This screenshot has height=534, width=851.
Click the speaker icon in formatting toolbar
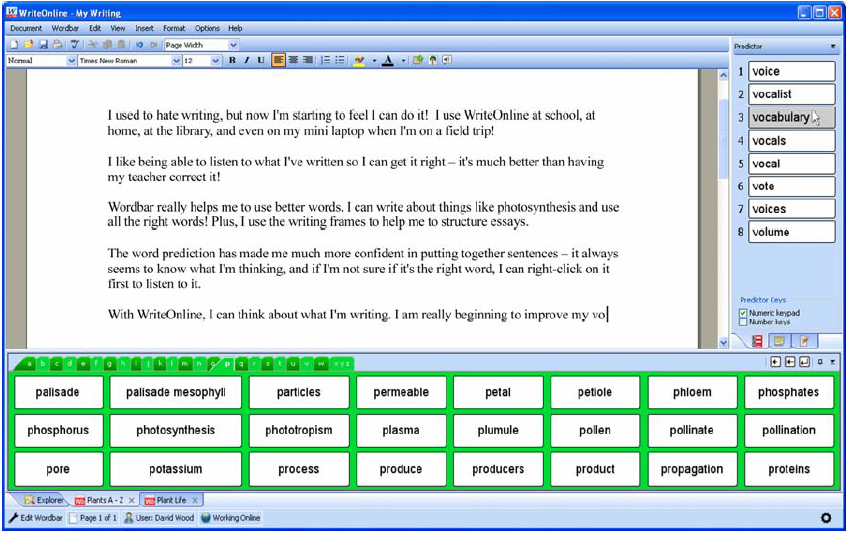[x=447, y=60]
